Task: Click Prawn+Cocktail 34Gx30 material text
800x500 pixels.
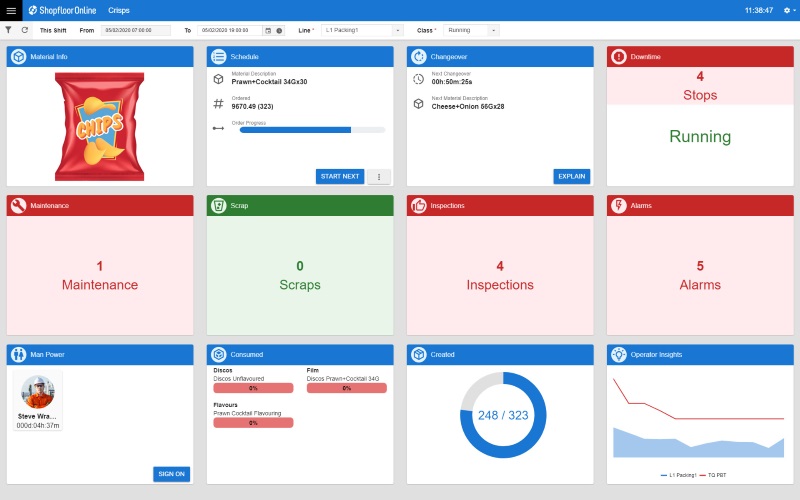Action: (269, 82)
